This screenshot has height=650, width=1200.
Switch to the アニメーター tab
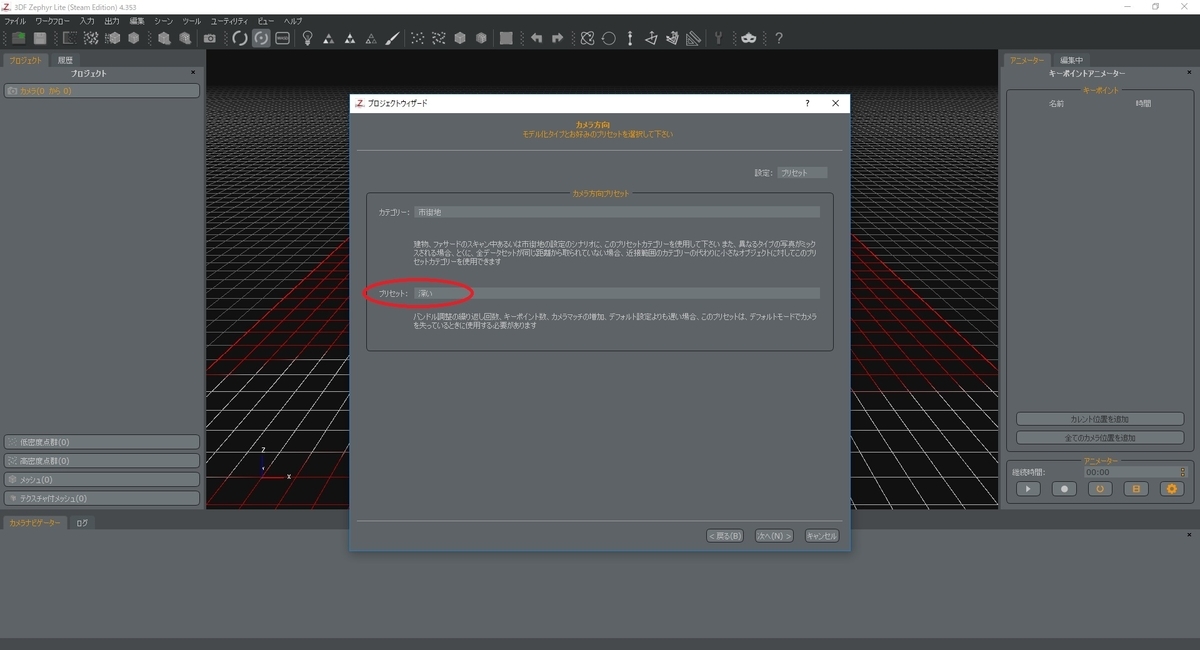(x=1028, y=60)
